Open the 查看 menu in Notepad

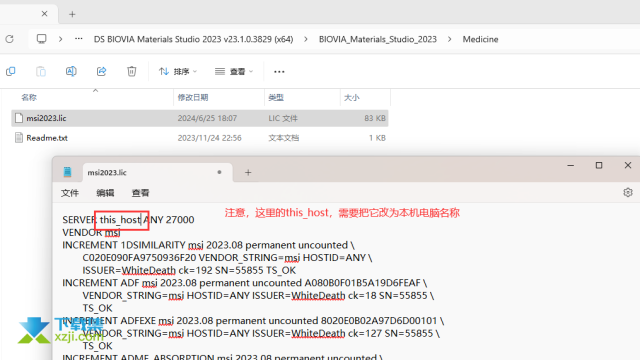click(x=140, y=193)
